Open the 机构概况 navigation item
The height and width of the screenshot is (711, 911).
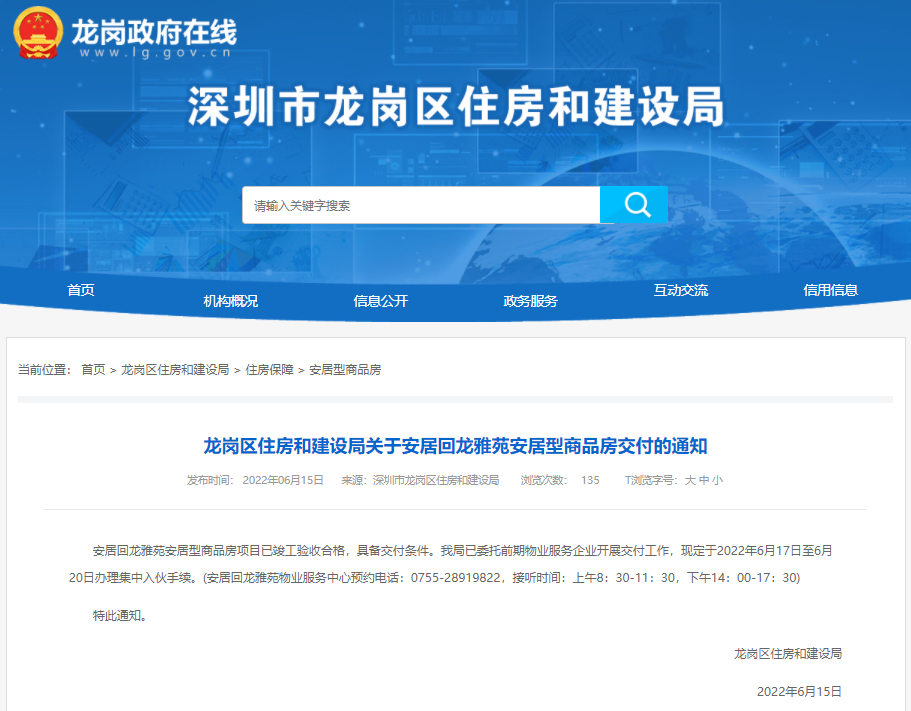coord(230,301)
